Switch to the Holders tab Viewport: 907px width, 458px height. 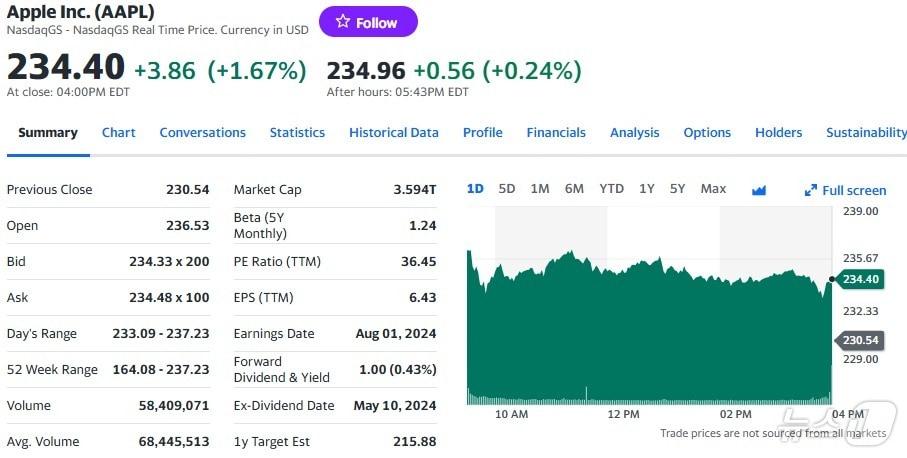778,133
